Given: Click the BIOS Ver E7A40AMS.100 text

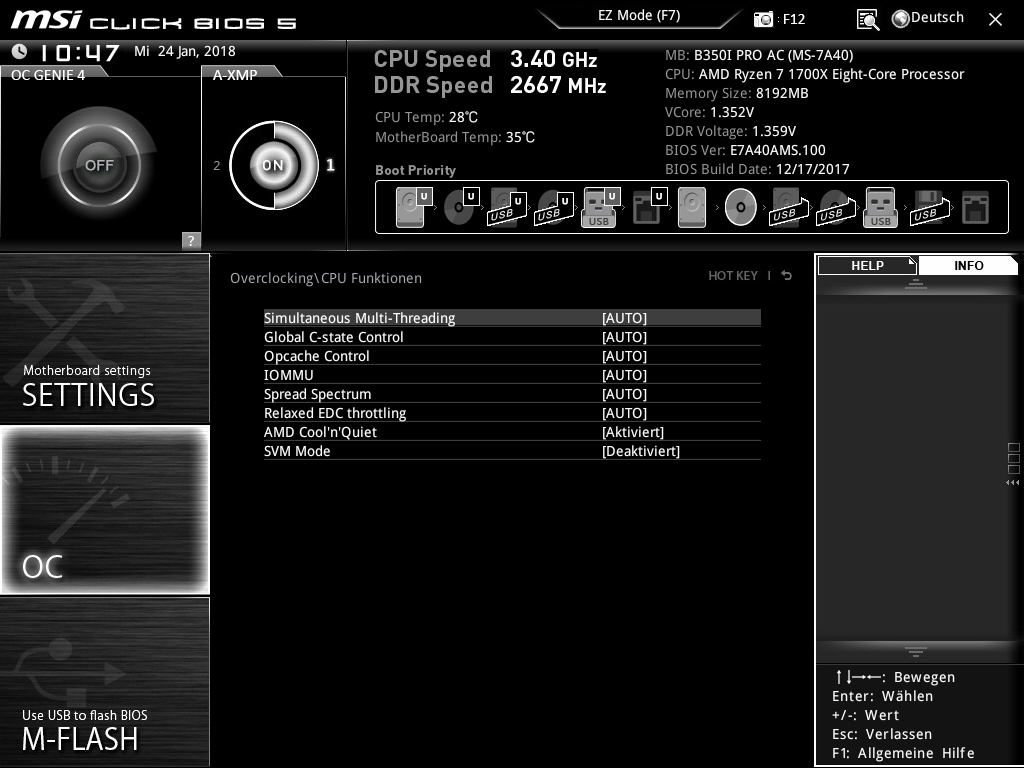Looking at the screenshot, I should tap(745, 150).
